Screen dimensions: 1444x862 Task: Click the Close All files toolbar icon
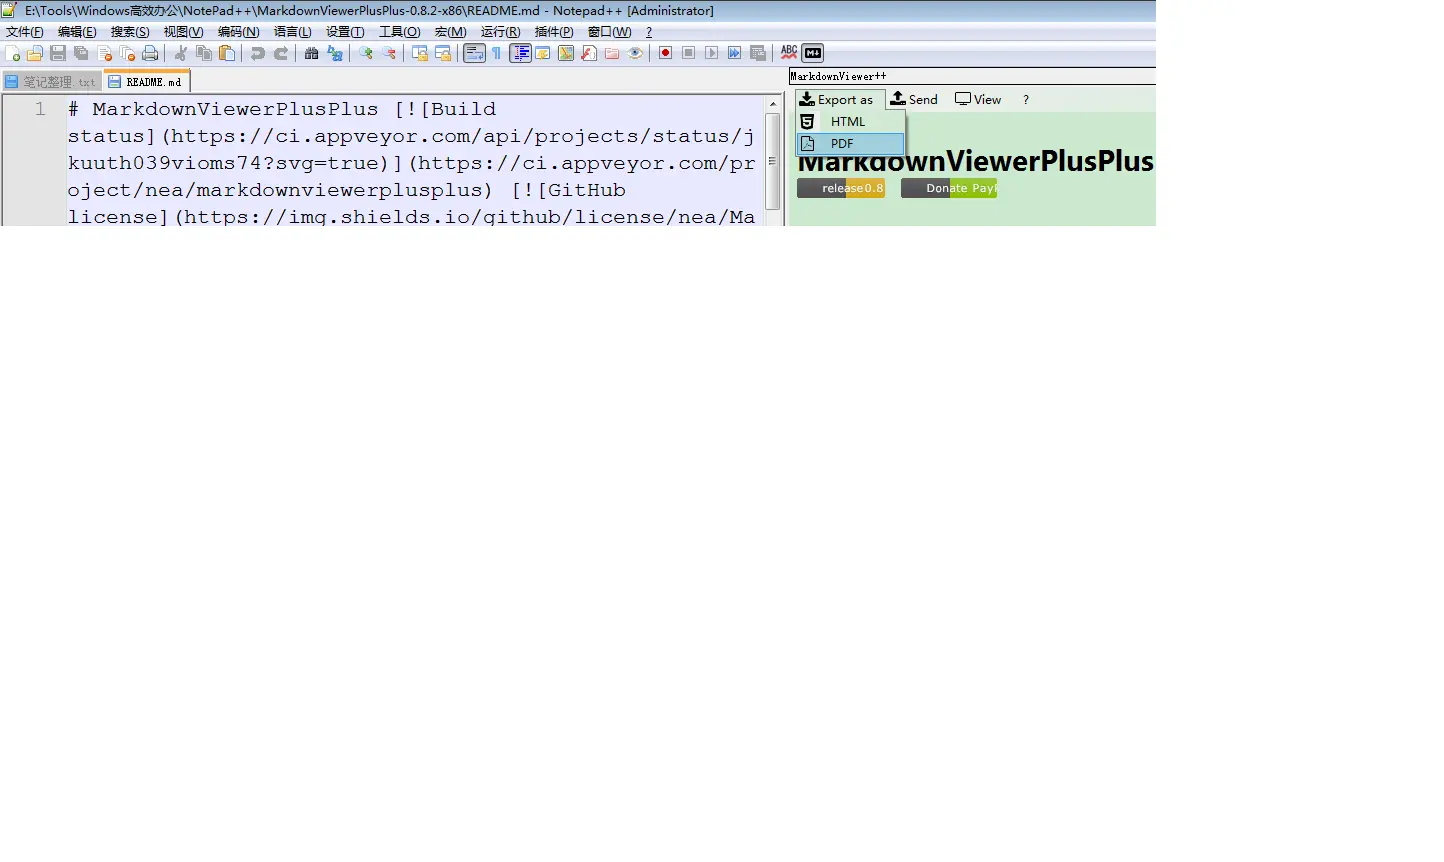coord(127,53)
